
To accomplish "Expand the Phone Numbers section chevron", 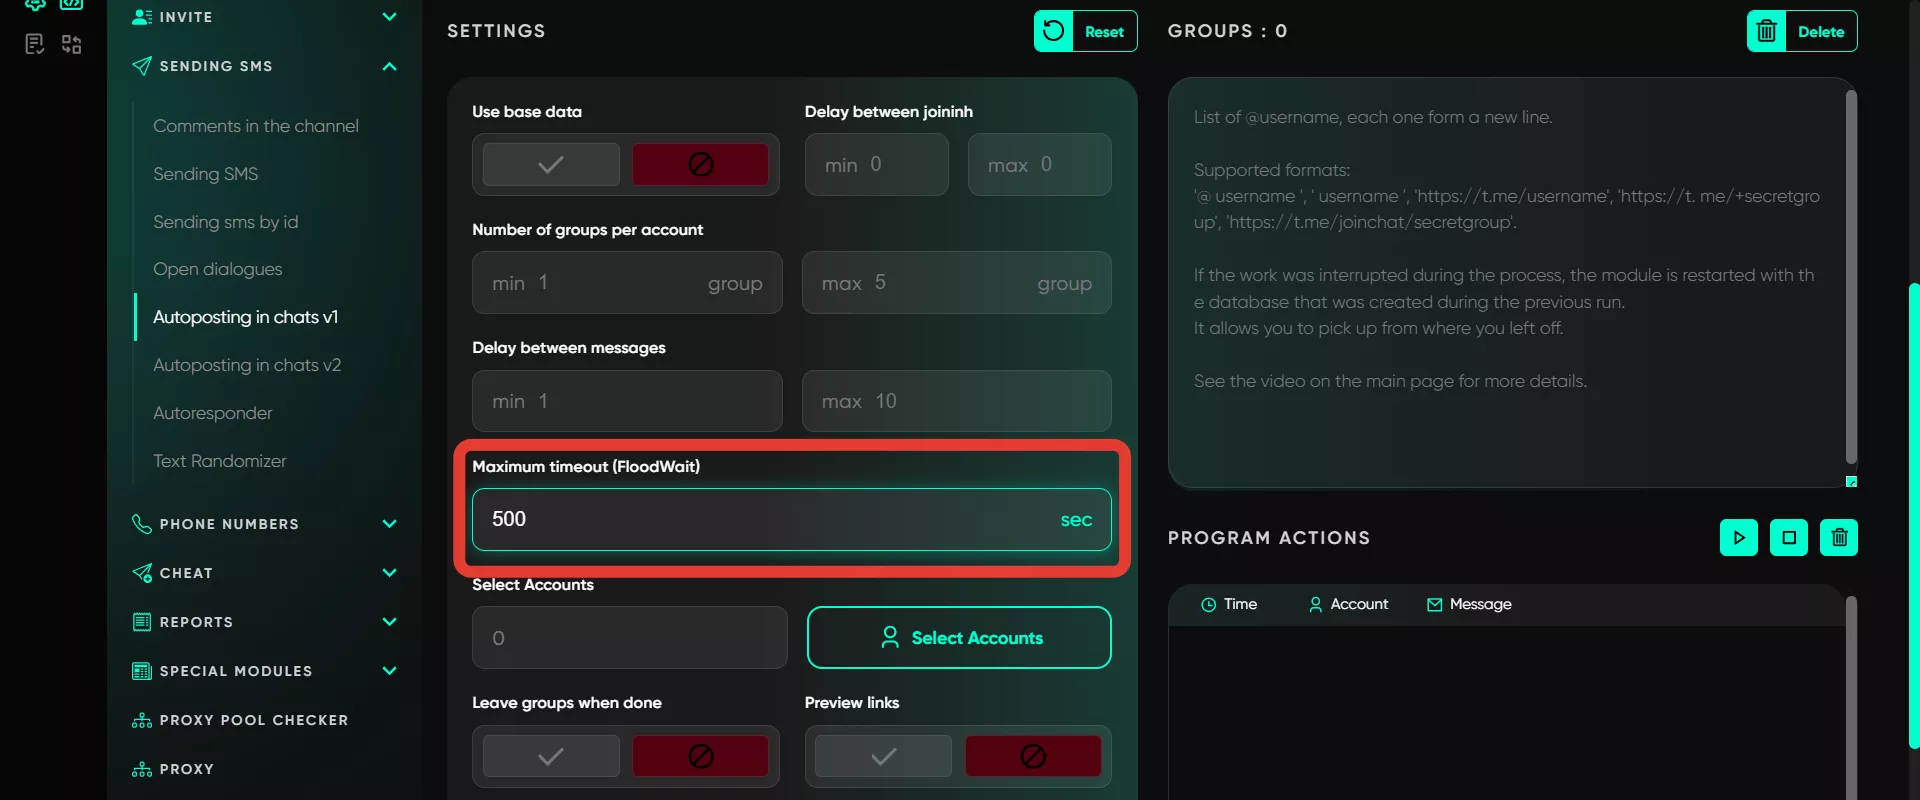I will [x=389, y=524].
